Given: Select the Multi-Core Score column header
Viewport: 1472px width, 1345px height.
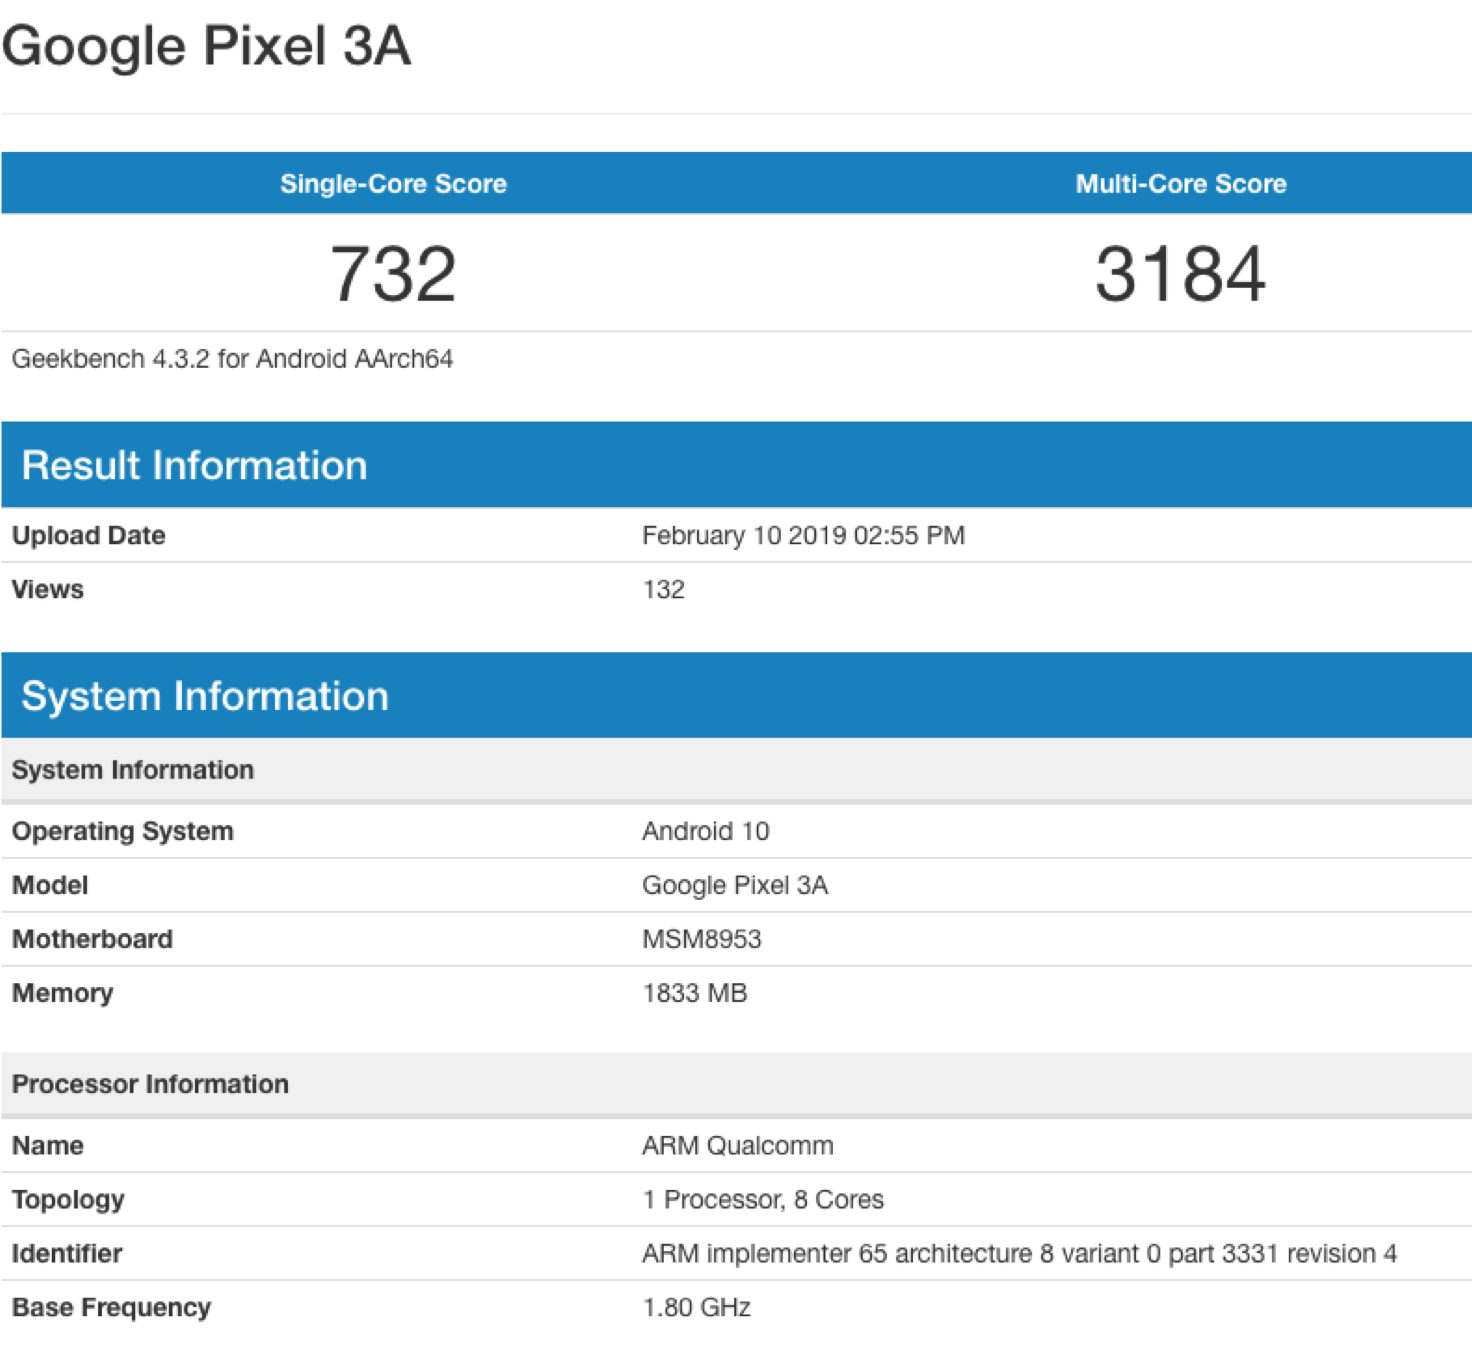Looking at the screenshot, I should pos(1180,184).
